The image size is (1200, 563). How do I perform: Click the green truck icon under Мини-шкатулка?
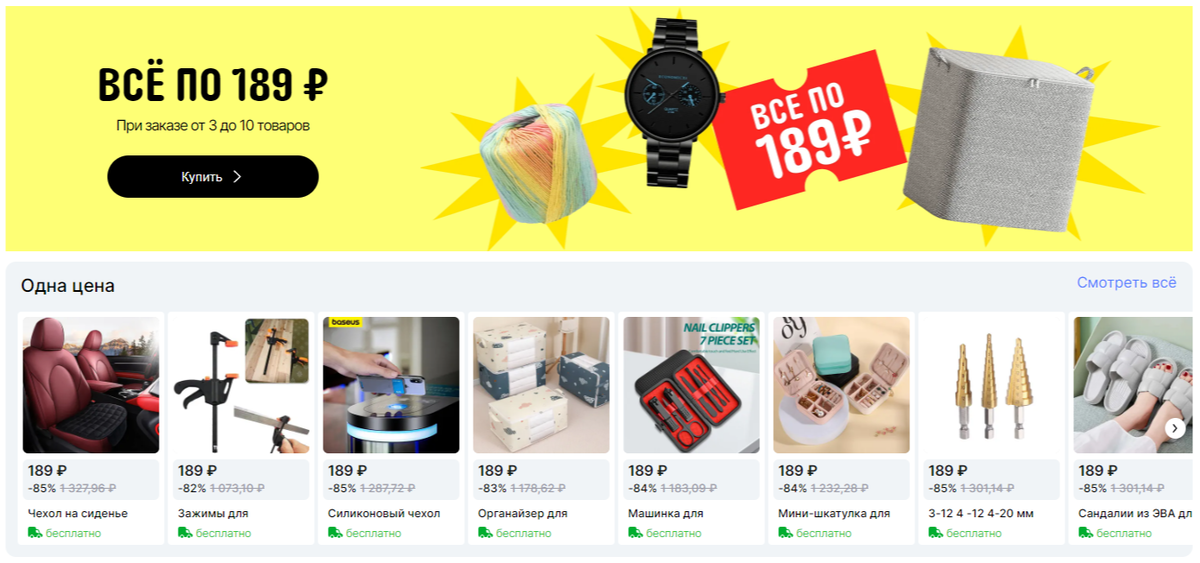pos(785,533)
